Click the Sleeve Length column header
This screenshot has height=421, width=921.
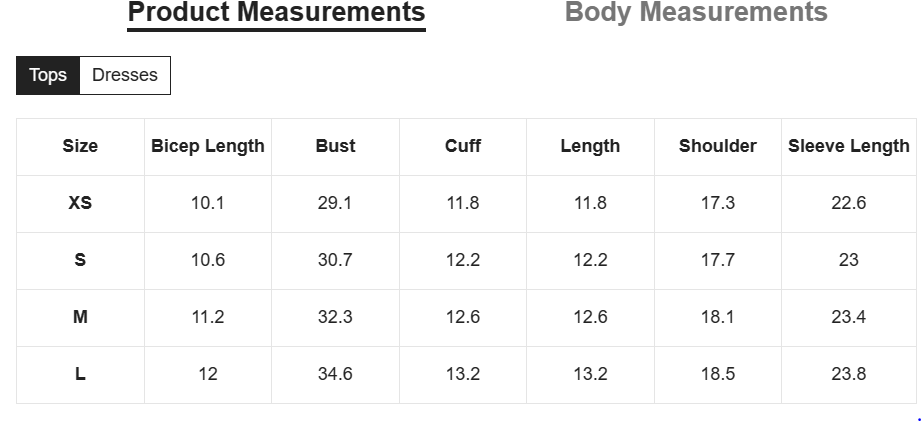click(849, 146)
